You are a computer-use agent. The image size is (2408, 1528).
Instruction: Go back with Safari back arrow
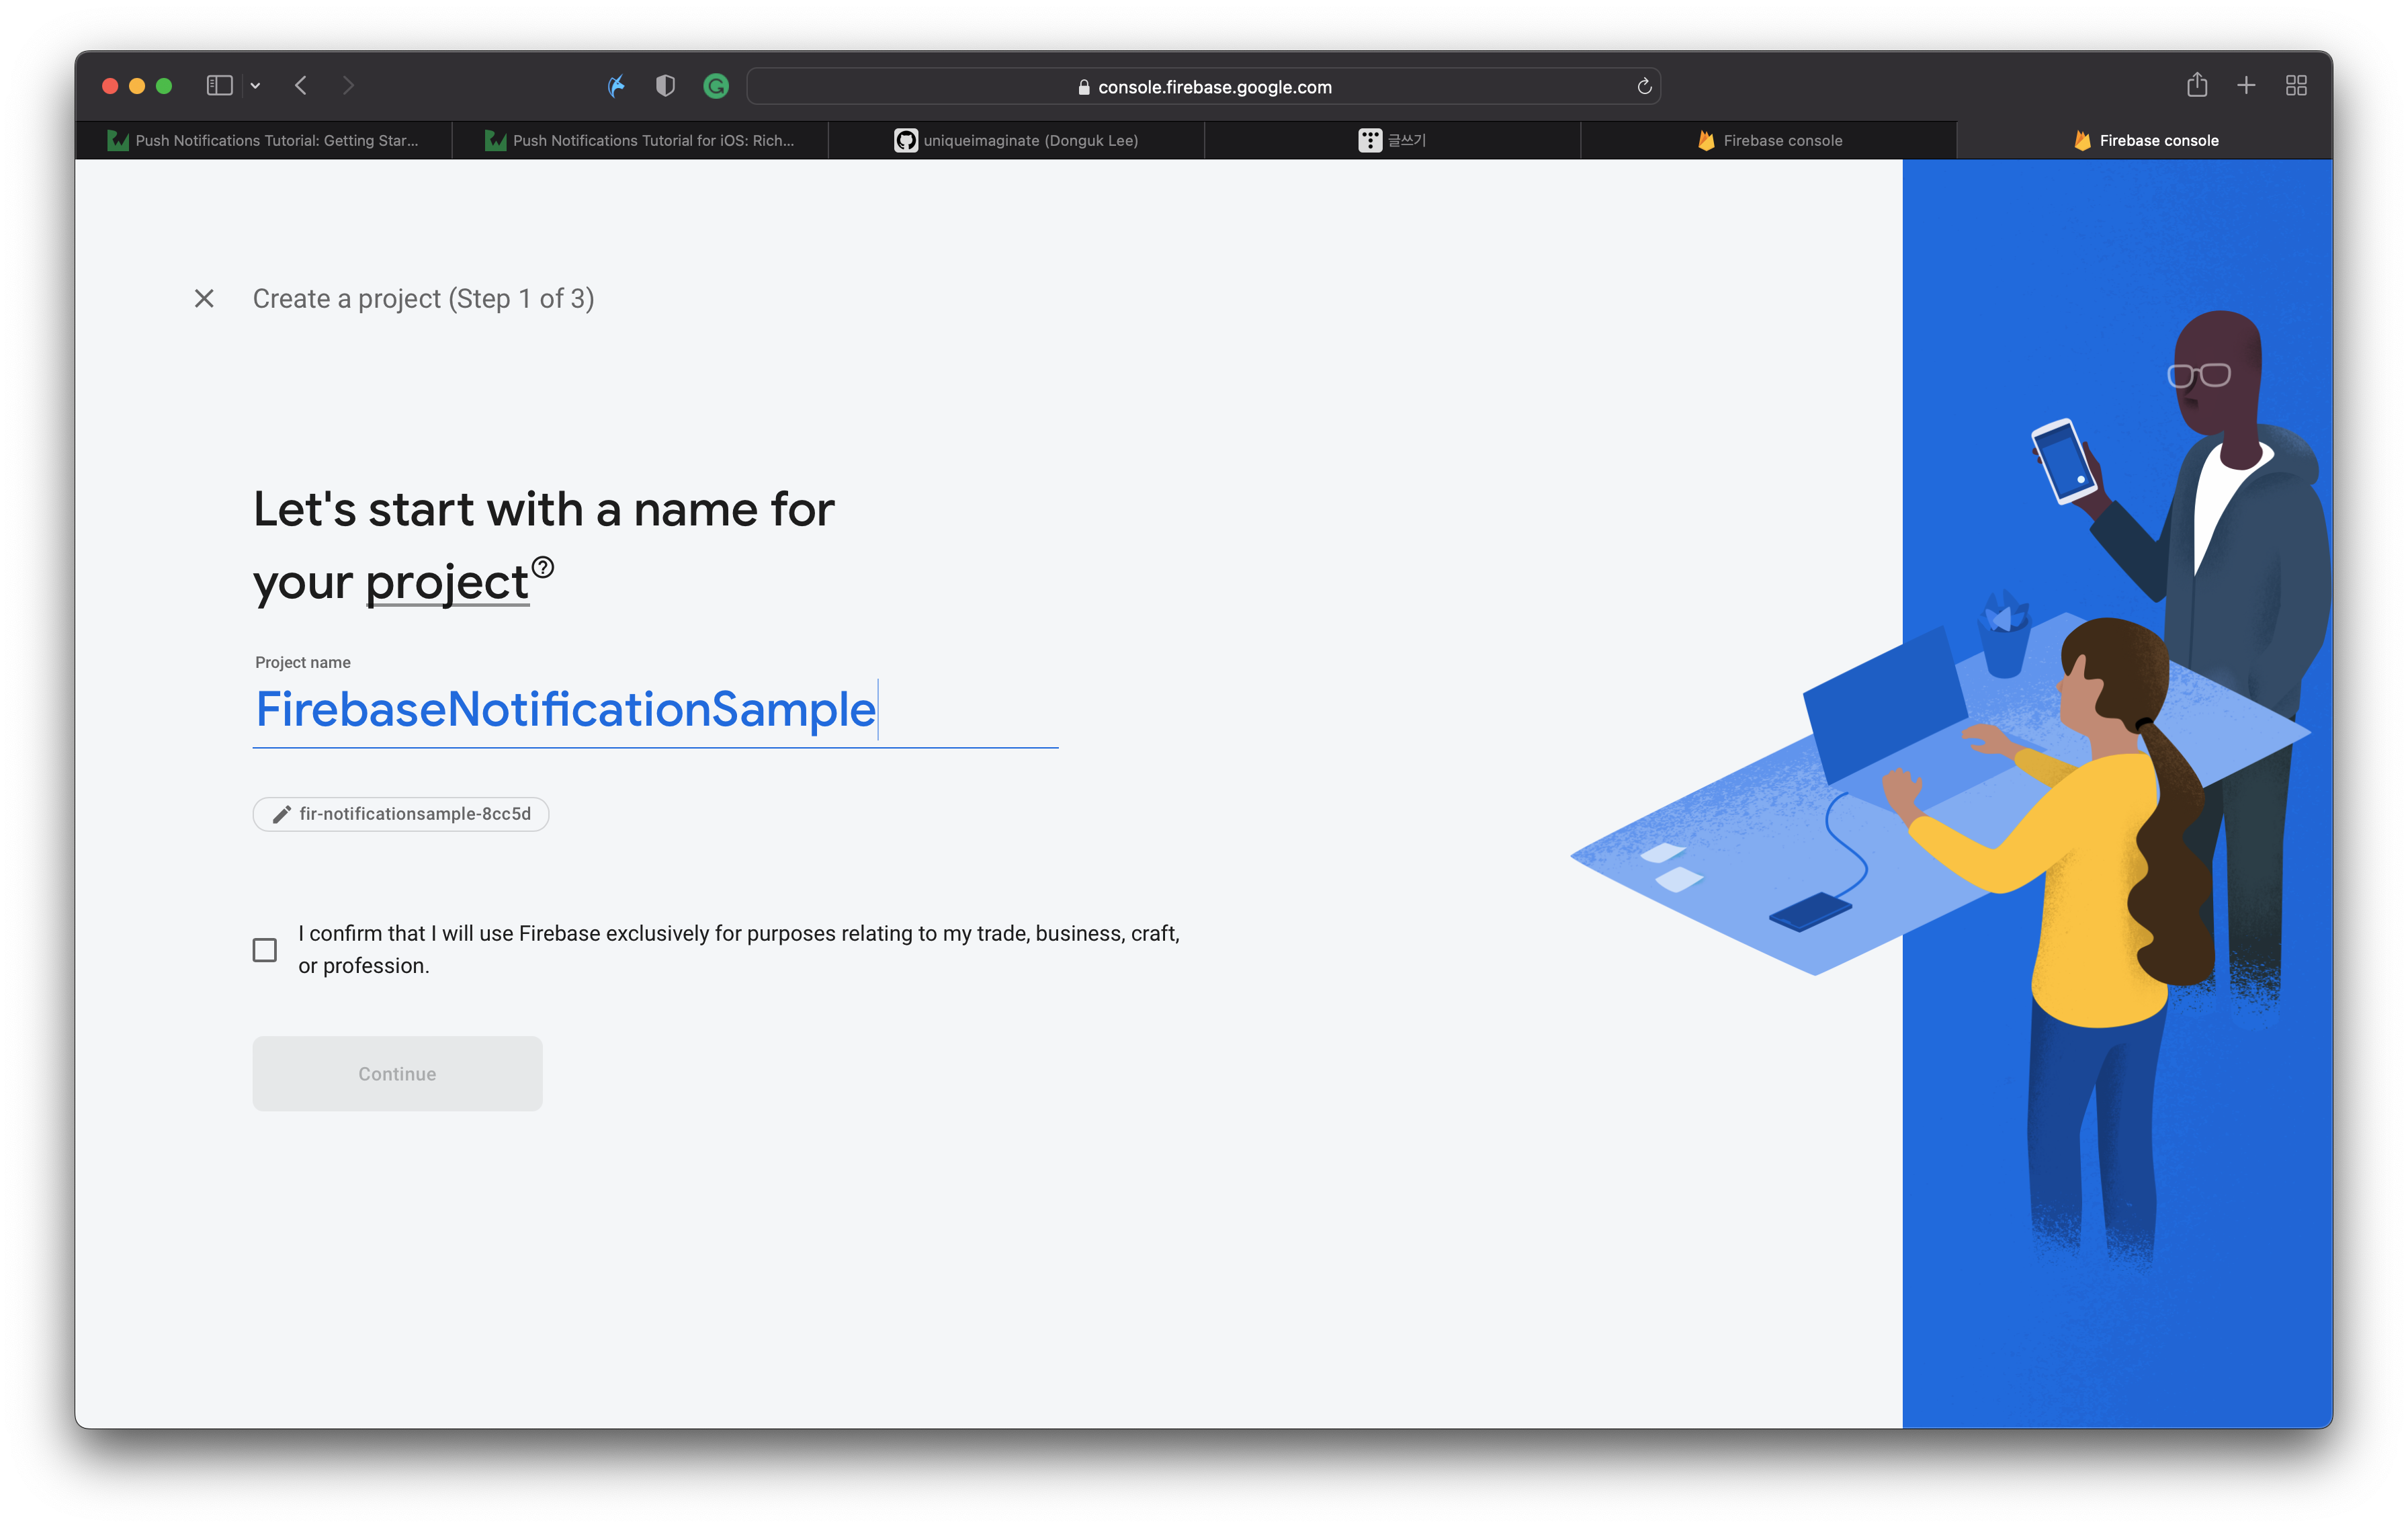301,86
